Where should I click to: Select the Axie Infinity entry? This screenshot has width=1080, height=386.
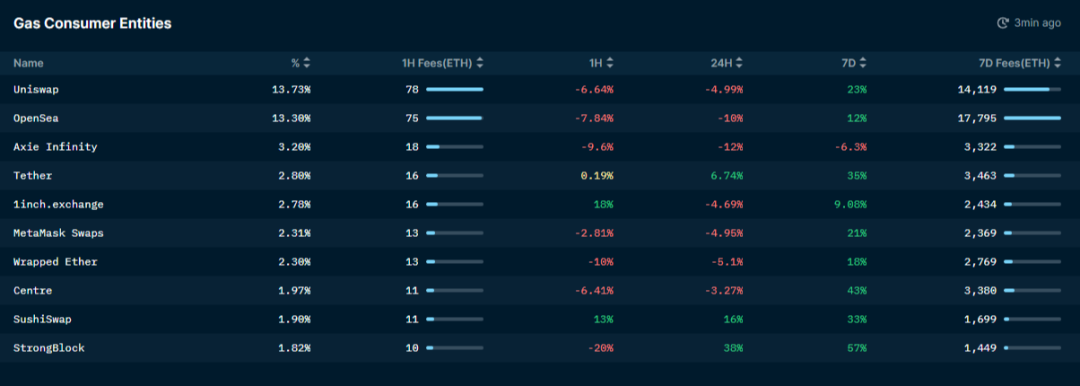coord(55,147)
